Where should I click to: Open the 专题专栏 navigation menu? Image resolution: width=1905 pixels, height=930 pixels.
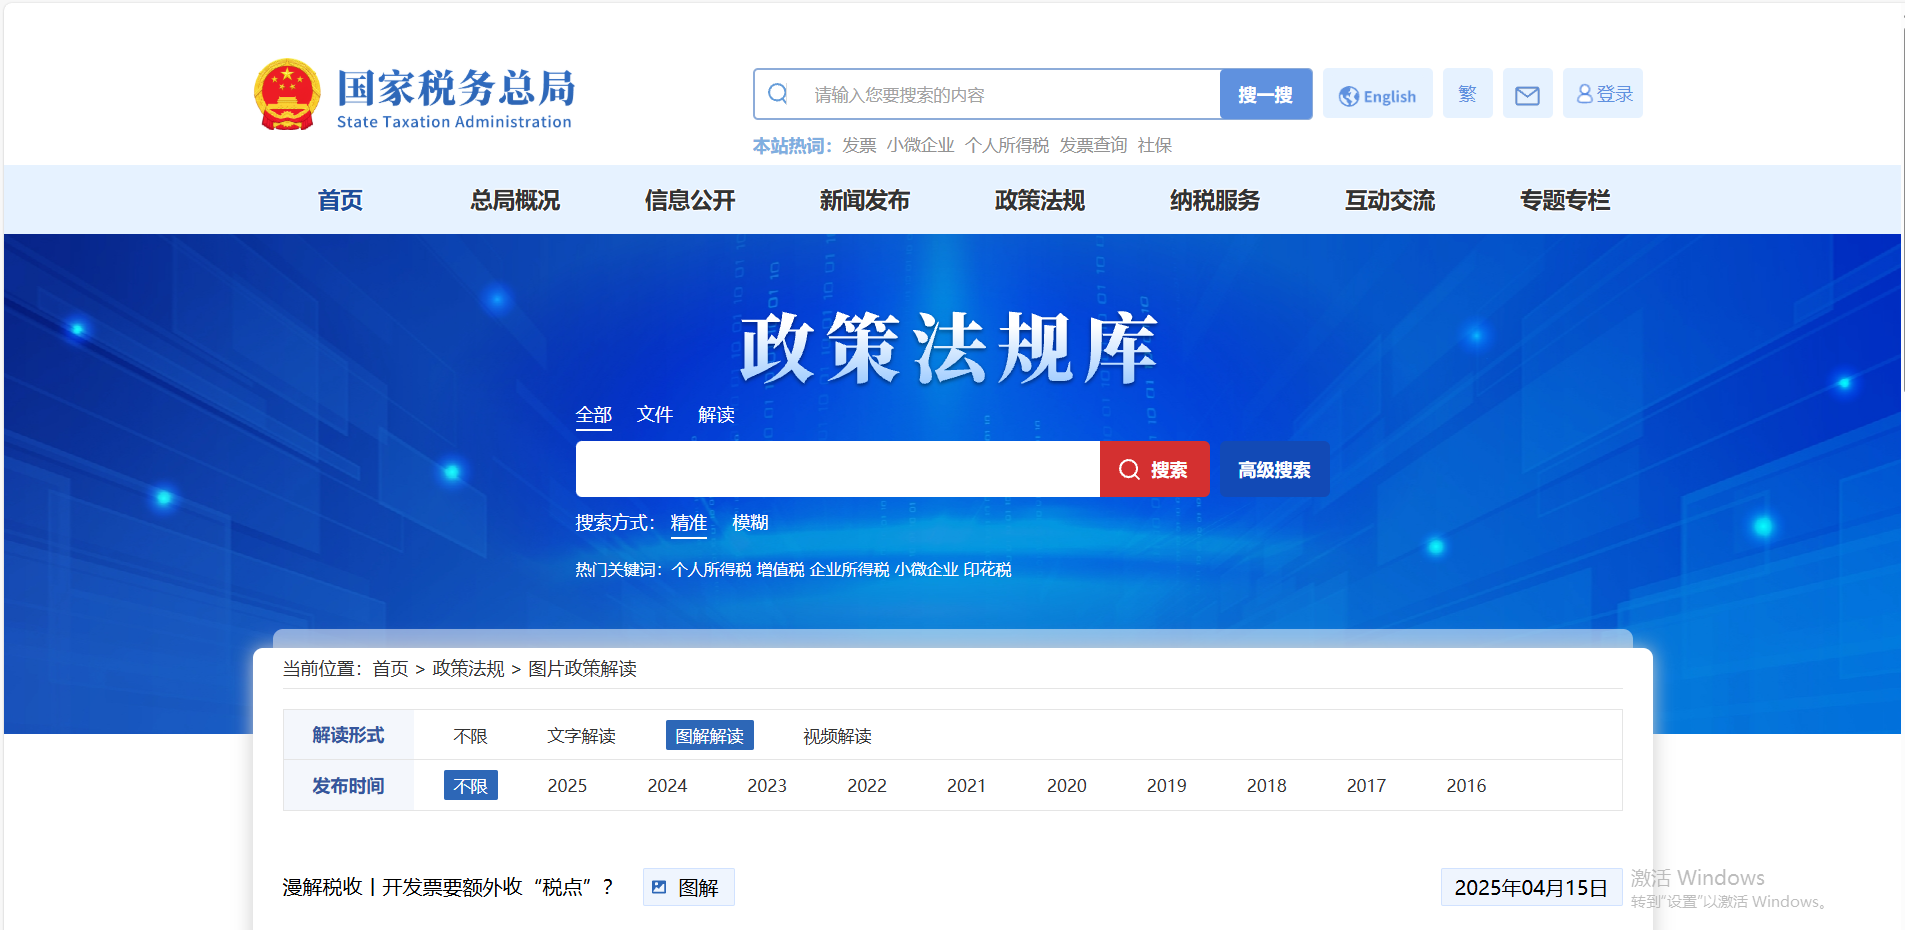[1565, 200]
